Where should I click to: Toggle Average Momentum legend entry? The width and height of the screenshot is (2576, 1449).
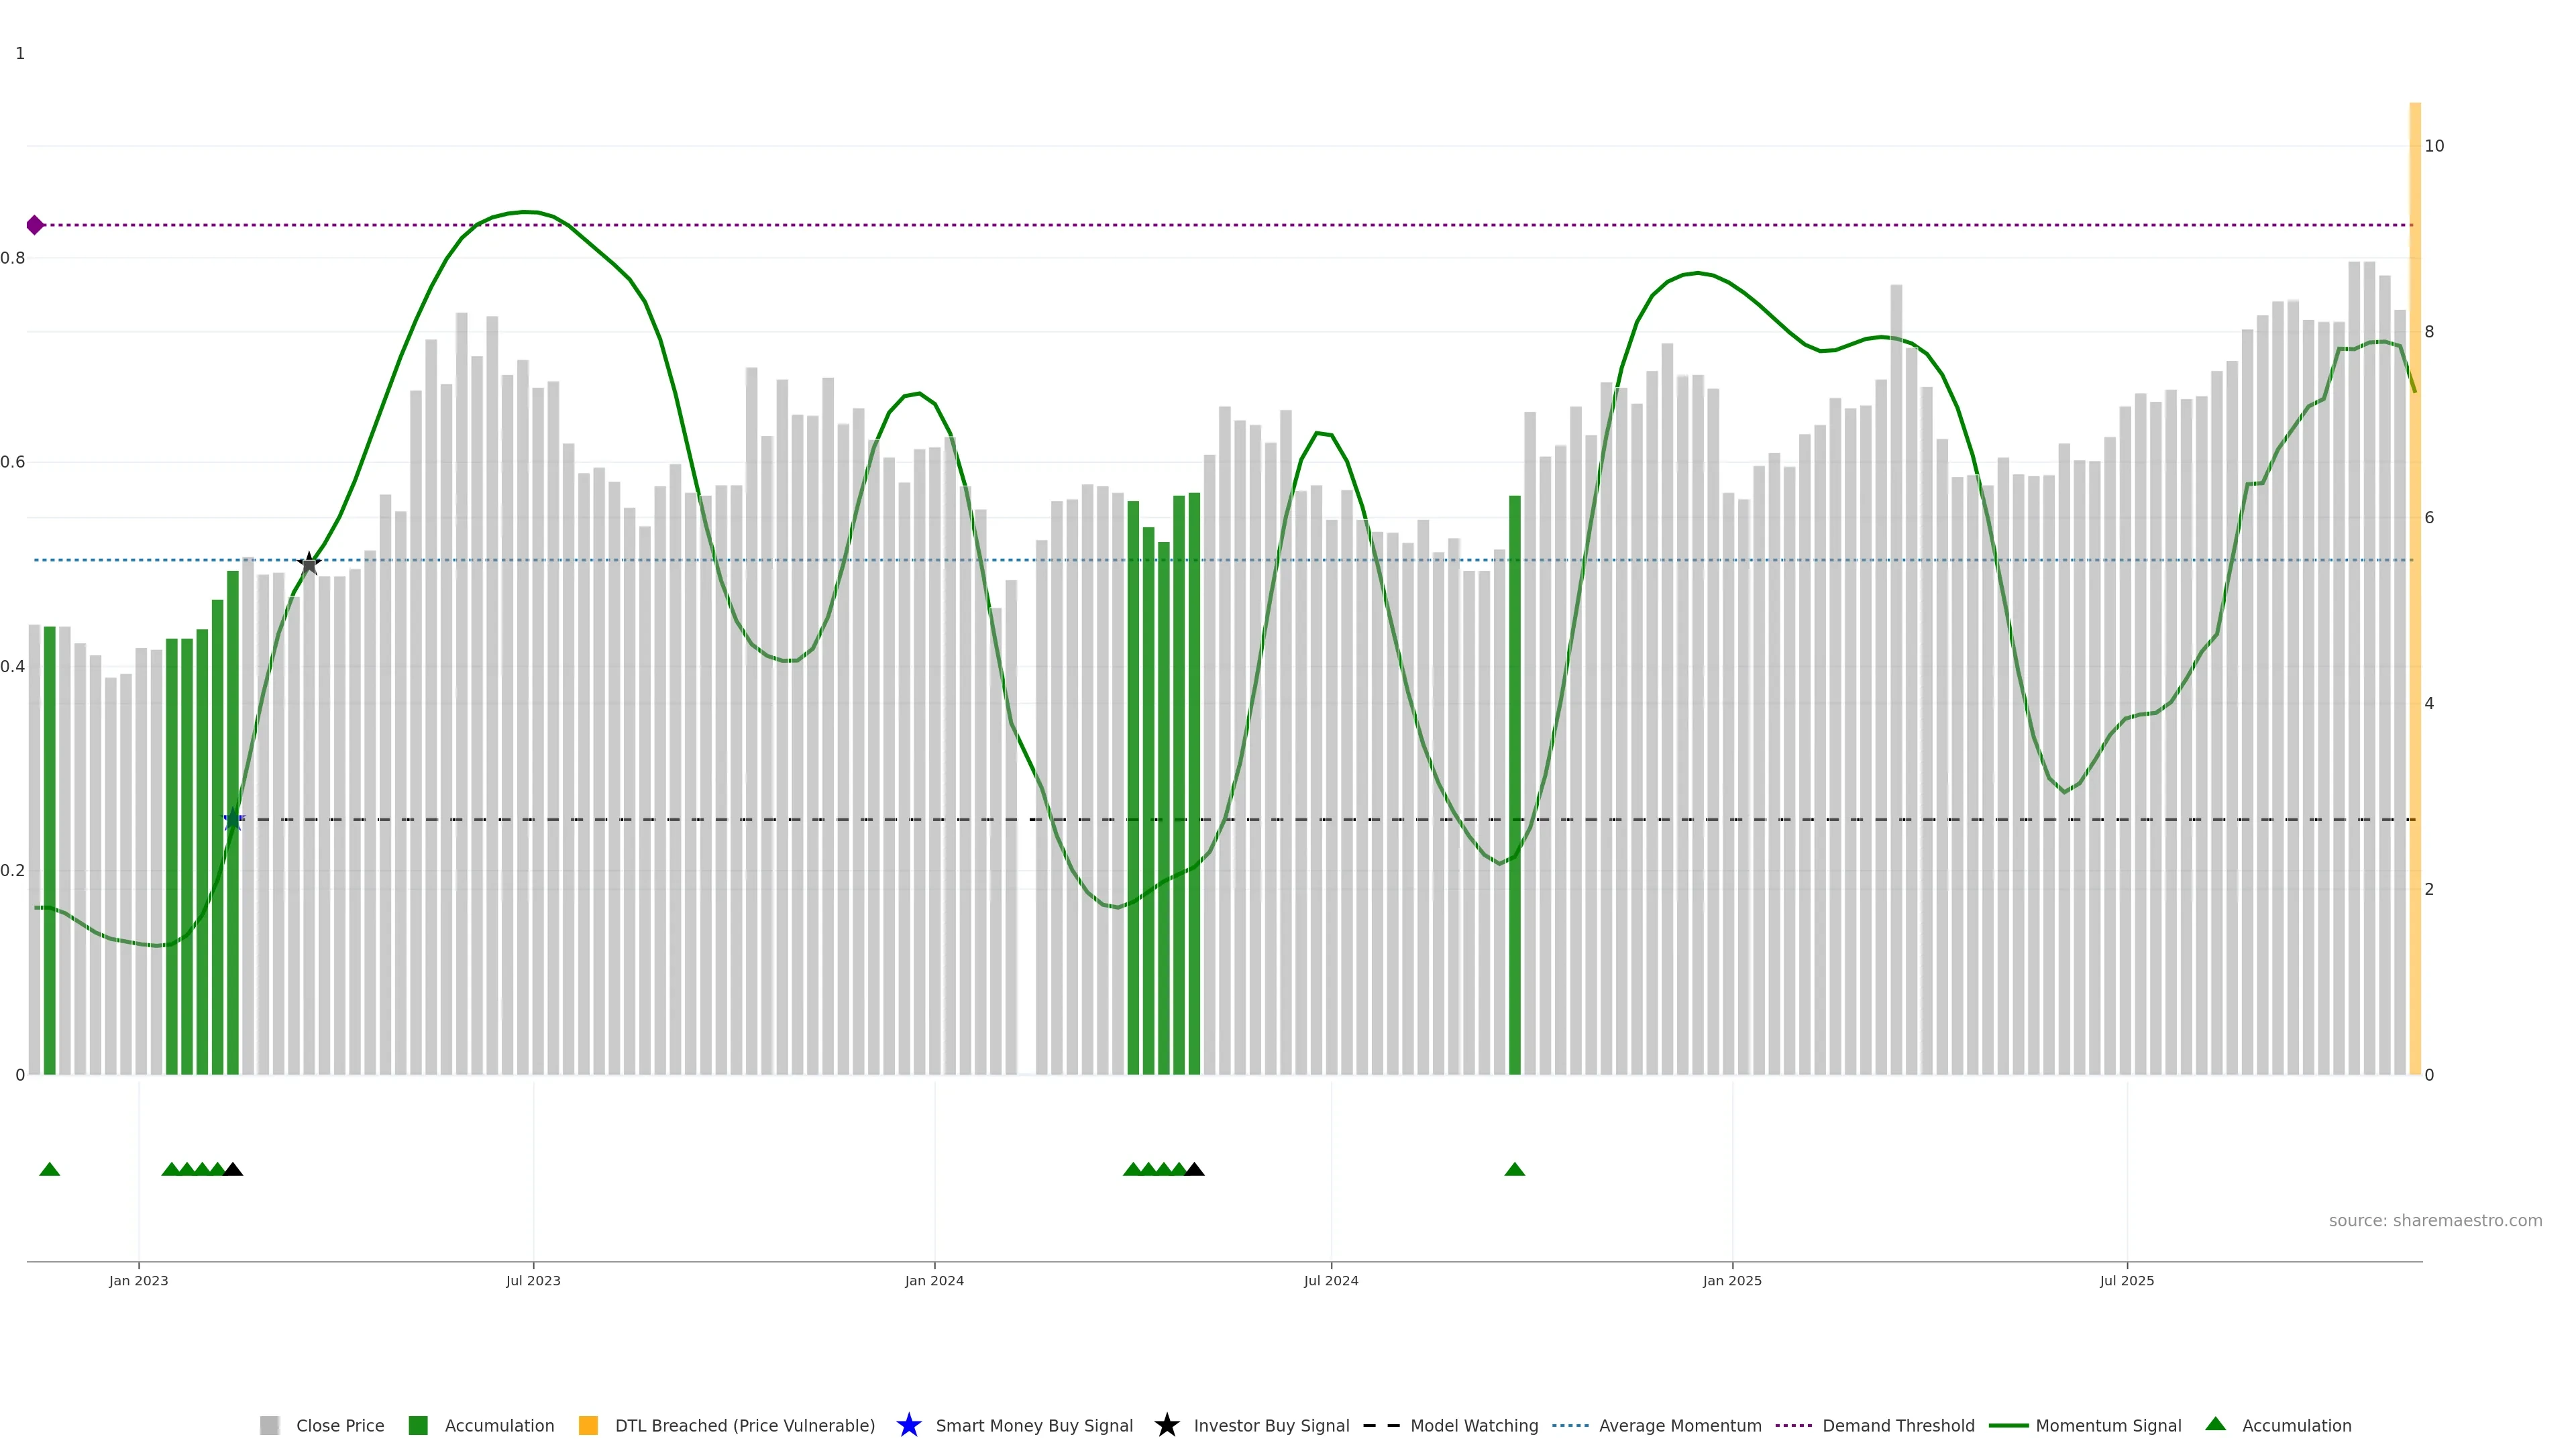(x=1679, y=1425)
